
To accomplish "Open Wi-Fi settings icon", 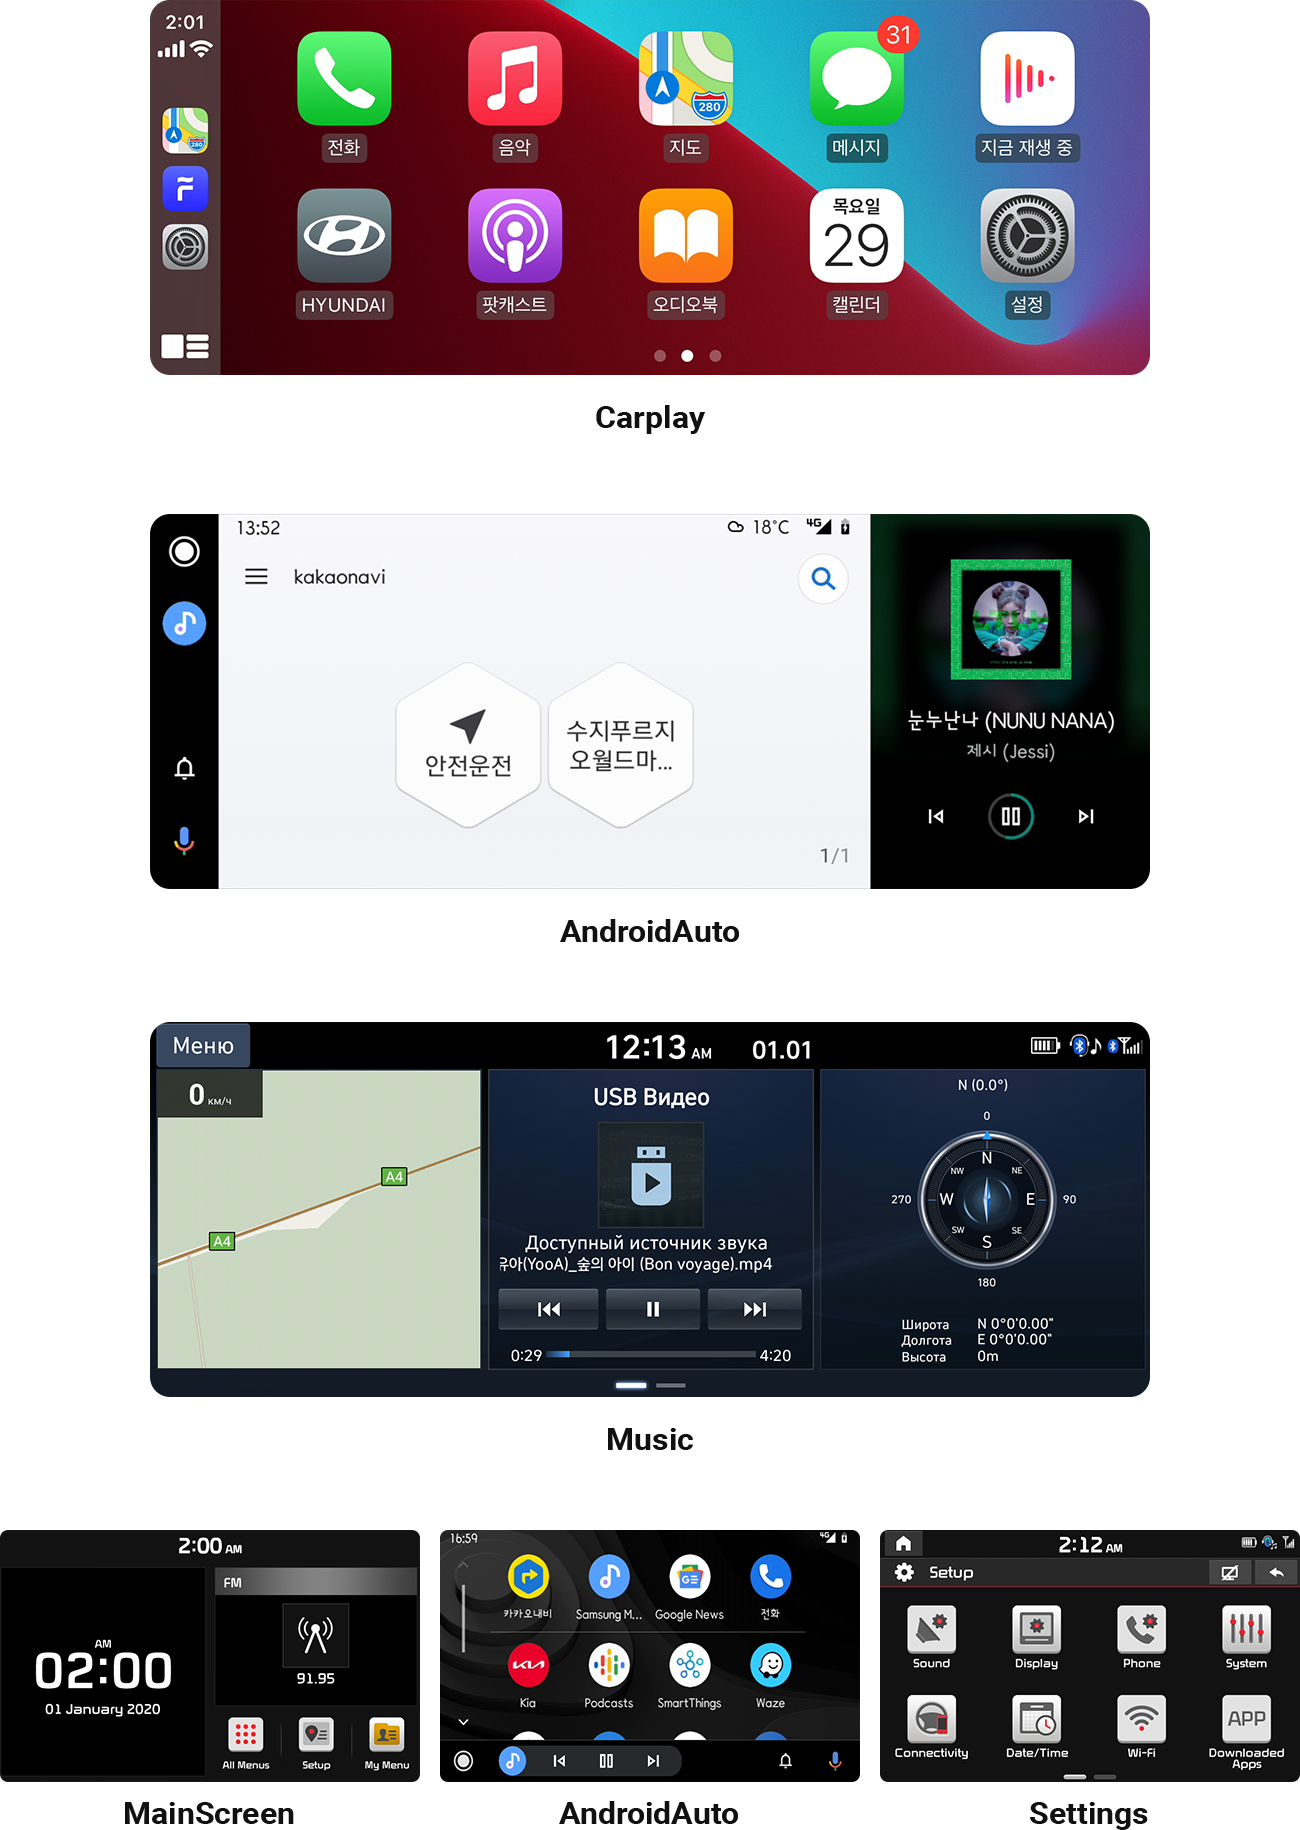I will coord(1141,1720).
